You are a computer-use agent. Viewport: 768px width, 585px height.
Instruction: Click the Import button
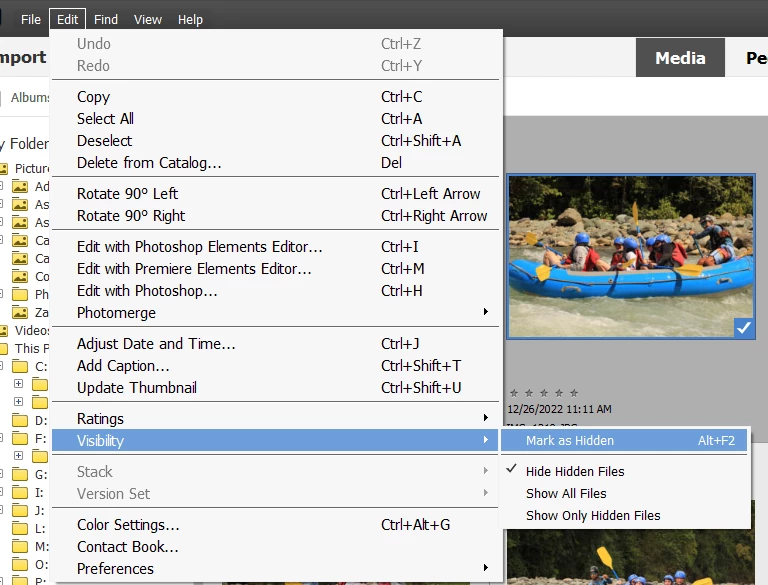point(23,57)
